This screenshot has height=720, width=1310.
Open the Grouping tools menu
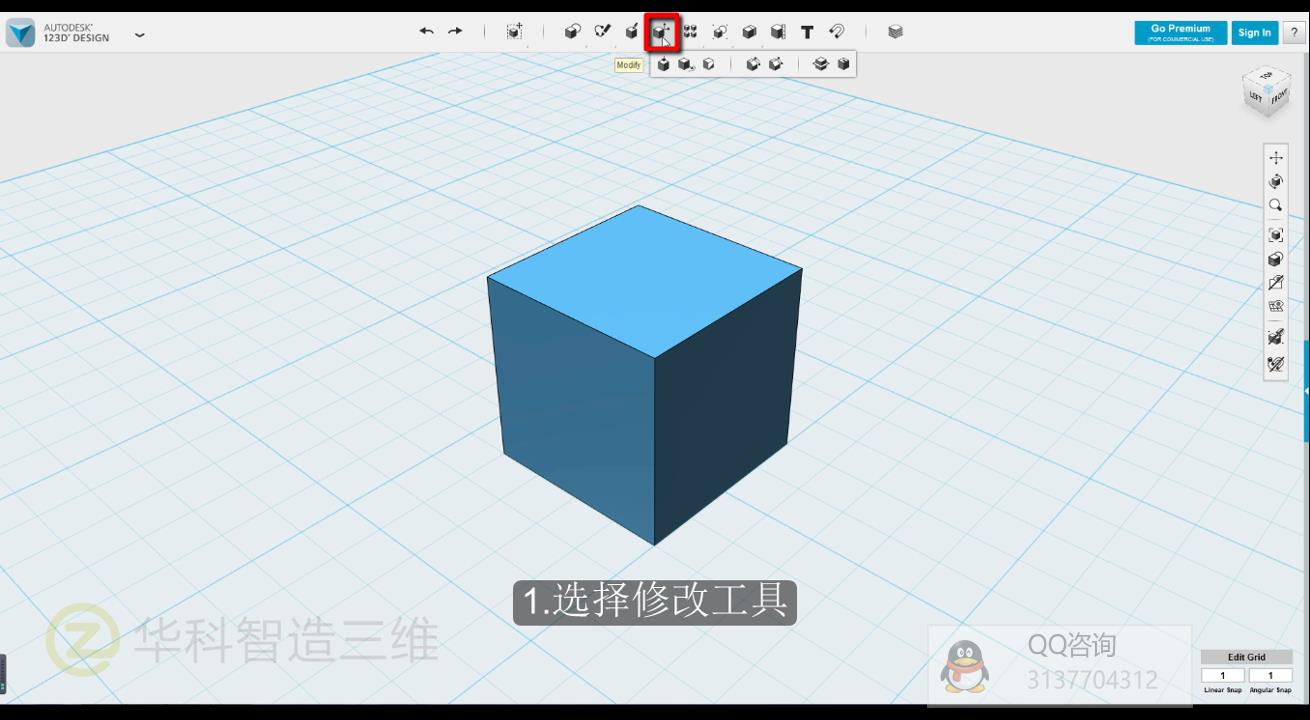pyautogui.click(x=719, y=32)
